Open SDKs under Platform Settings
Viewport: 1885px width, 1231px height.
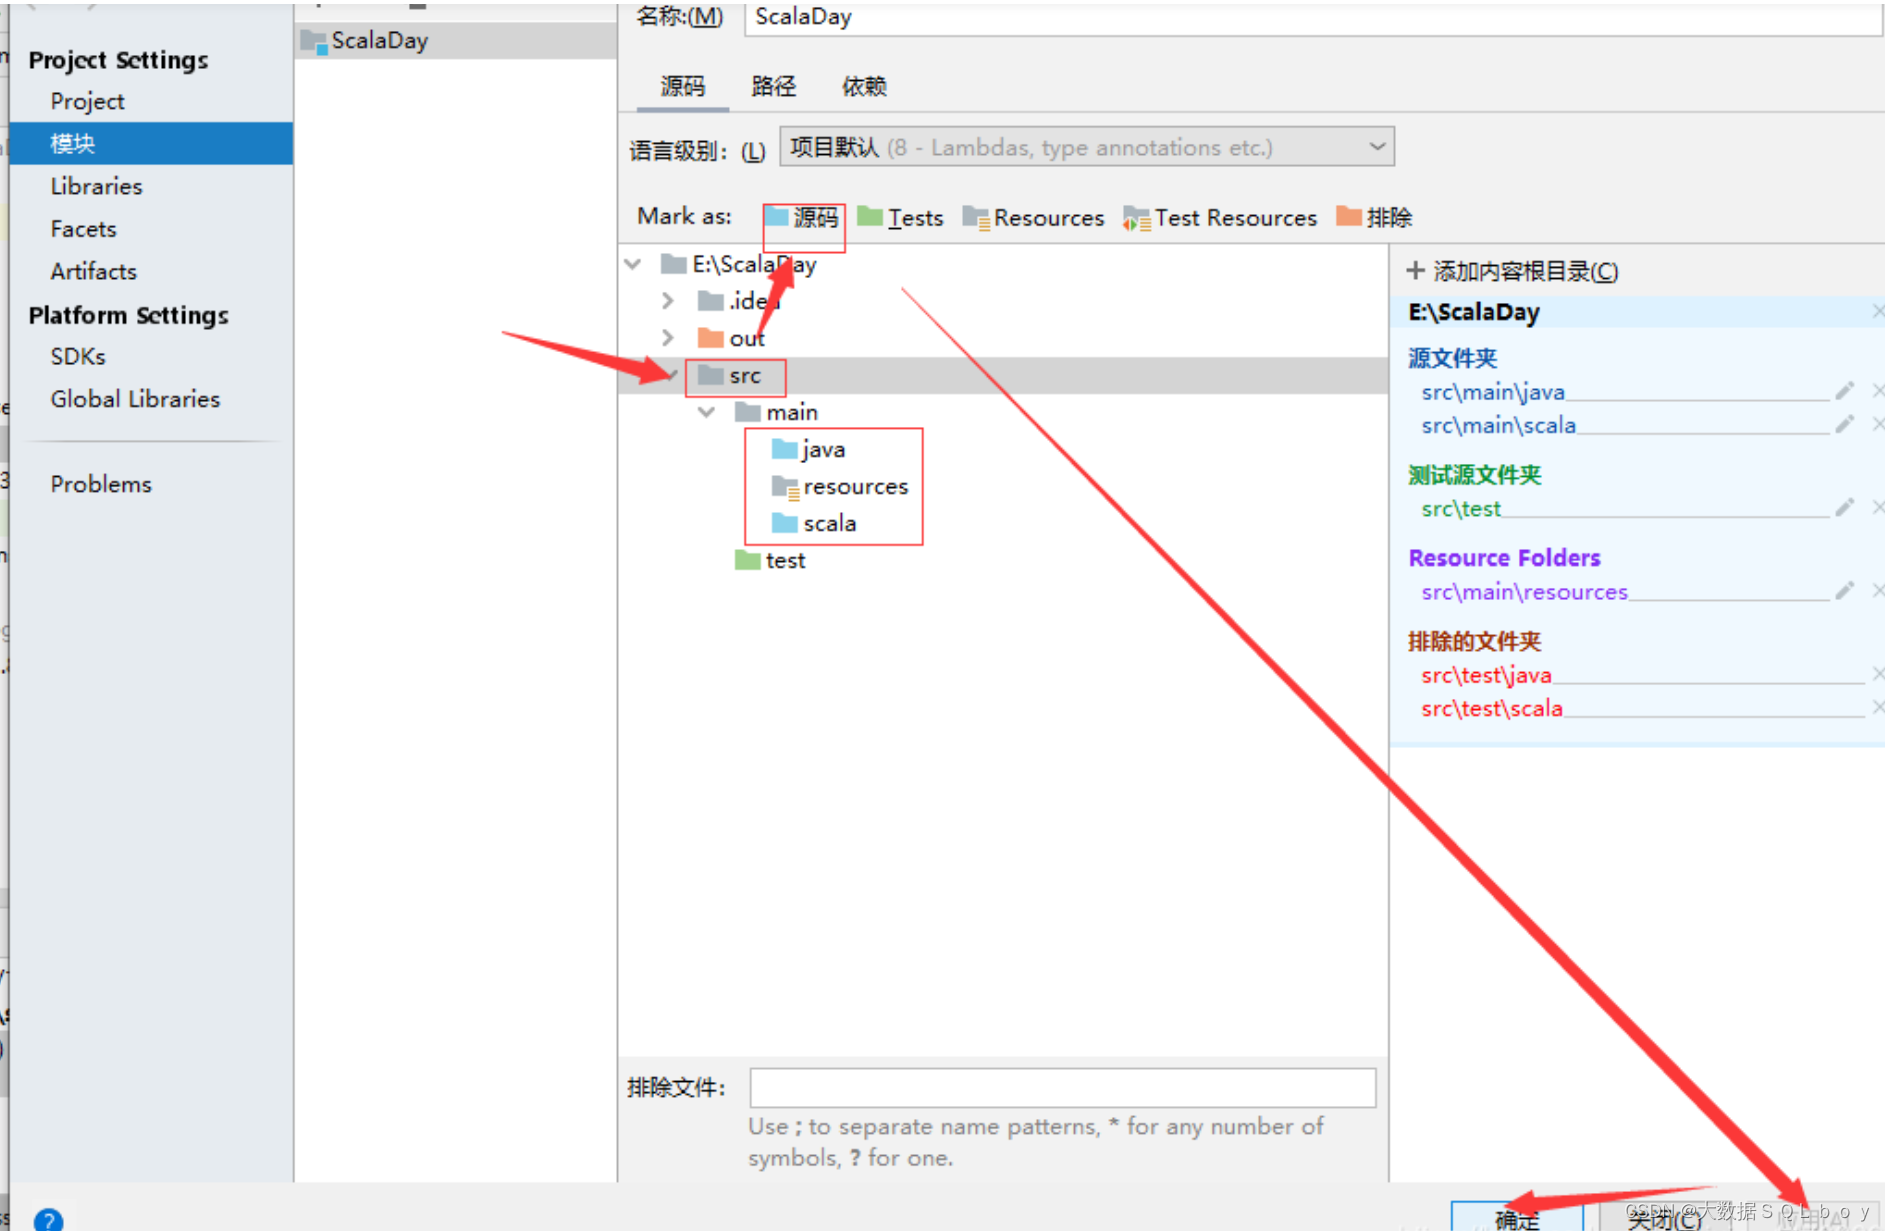(78, 356)
